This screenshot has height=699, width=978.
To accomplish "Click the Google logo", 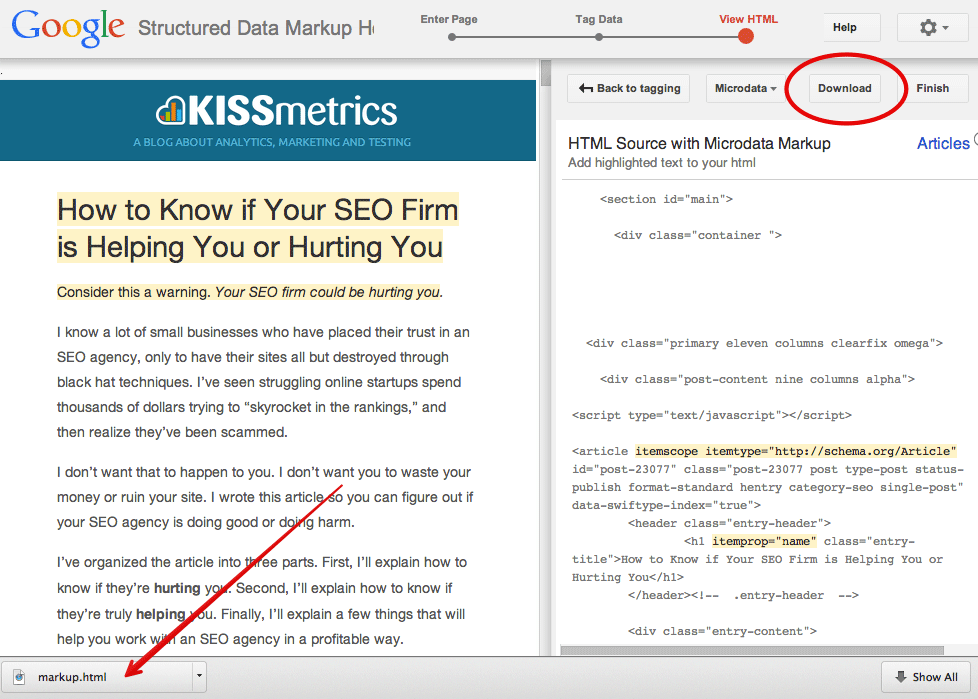I will [x=68, y=28].
